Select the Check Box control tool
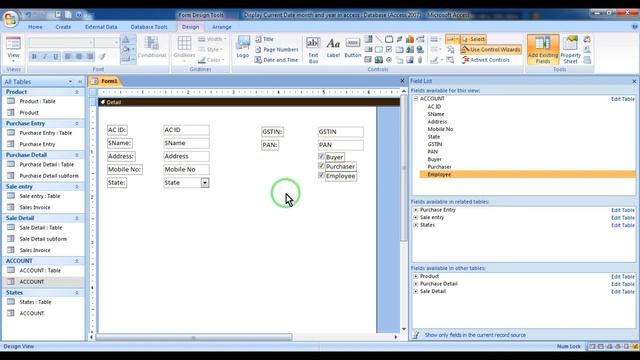 tap(389, 49)
